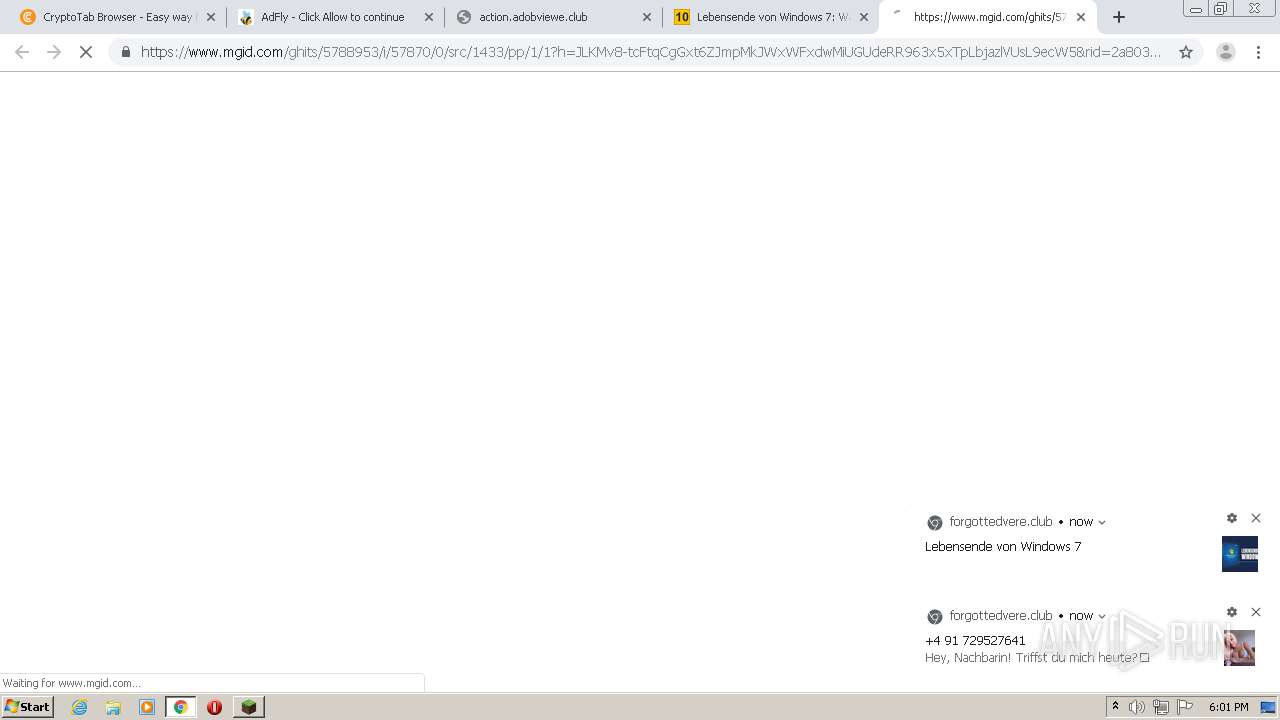Open settings of the Nachbarin notification
This screenshot has width=1280, height=720.
click(1232, 612)
